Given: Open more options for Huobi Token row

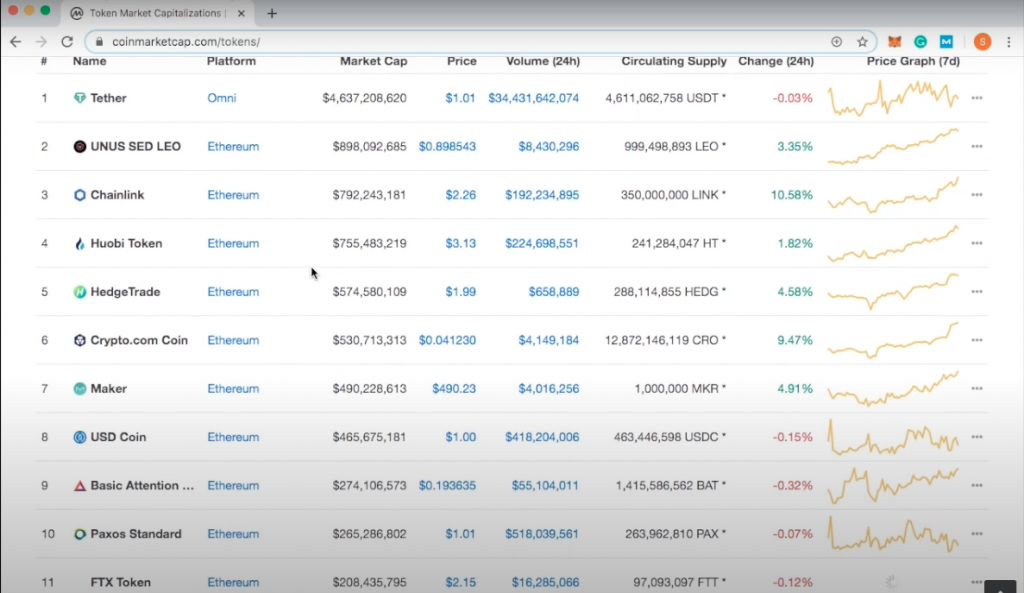Looking at the screenshot, I should coord(977,243).
